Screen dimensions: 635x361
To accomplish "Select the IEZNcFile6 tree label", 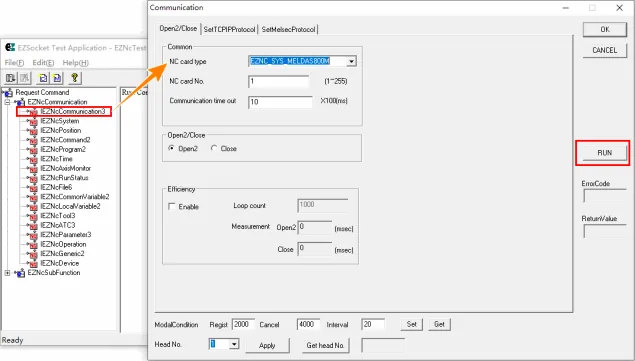I will click(x=56, y=188).
